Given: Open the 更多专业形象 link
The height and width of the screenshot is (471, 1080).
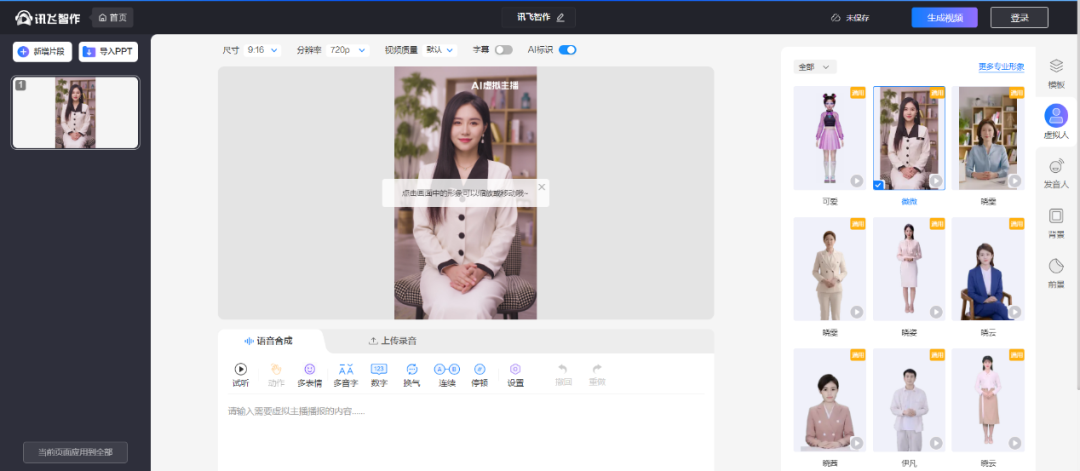Looking at the screenshot, I should [x=1001, y=67].
